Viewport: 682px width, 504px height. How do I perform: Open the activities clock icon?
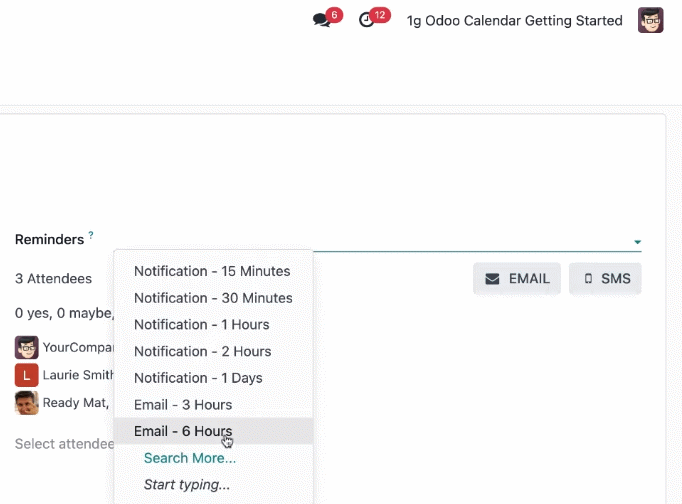click(366, 20)
